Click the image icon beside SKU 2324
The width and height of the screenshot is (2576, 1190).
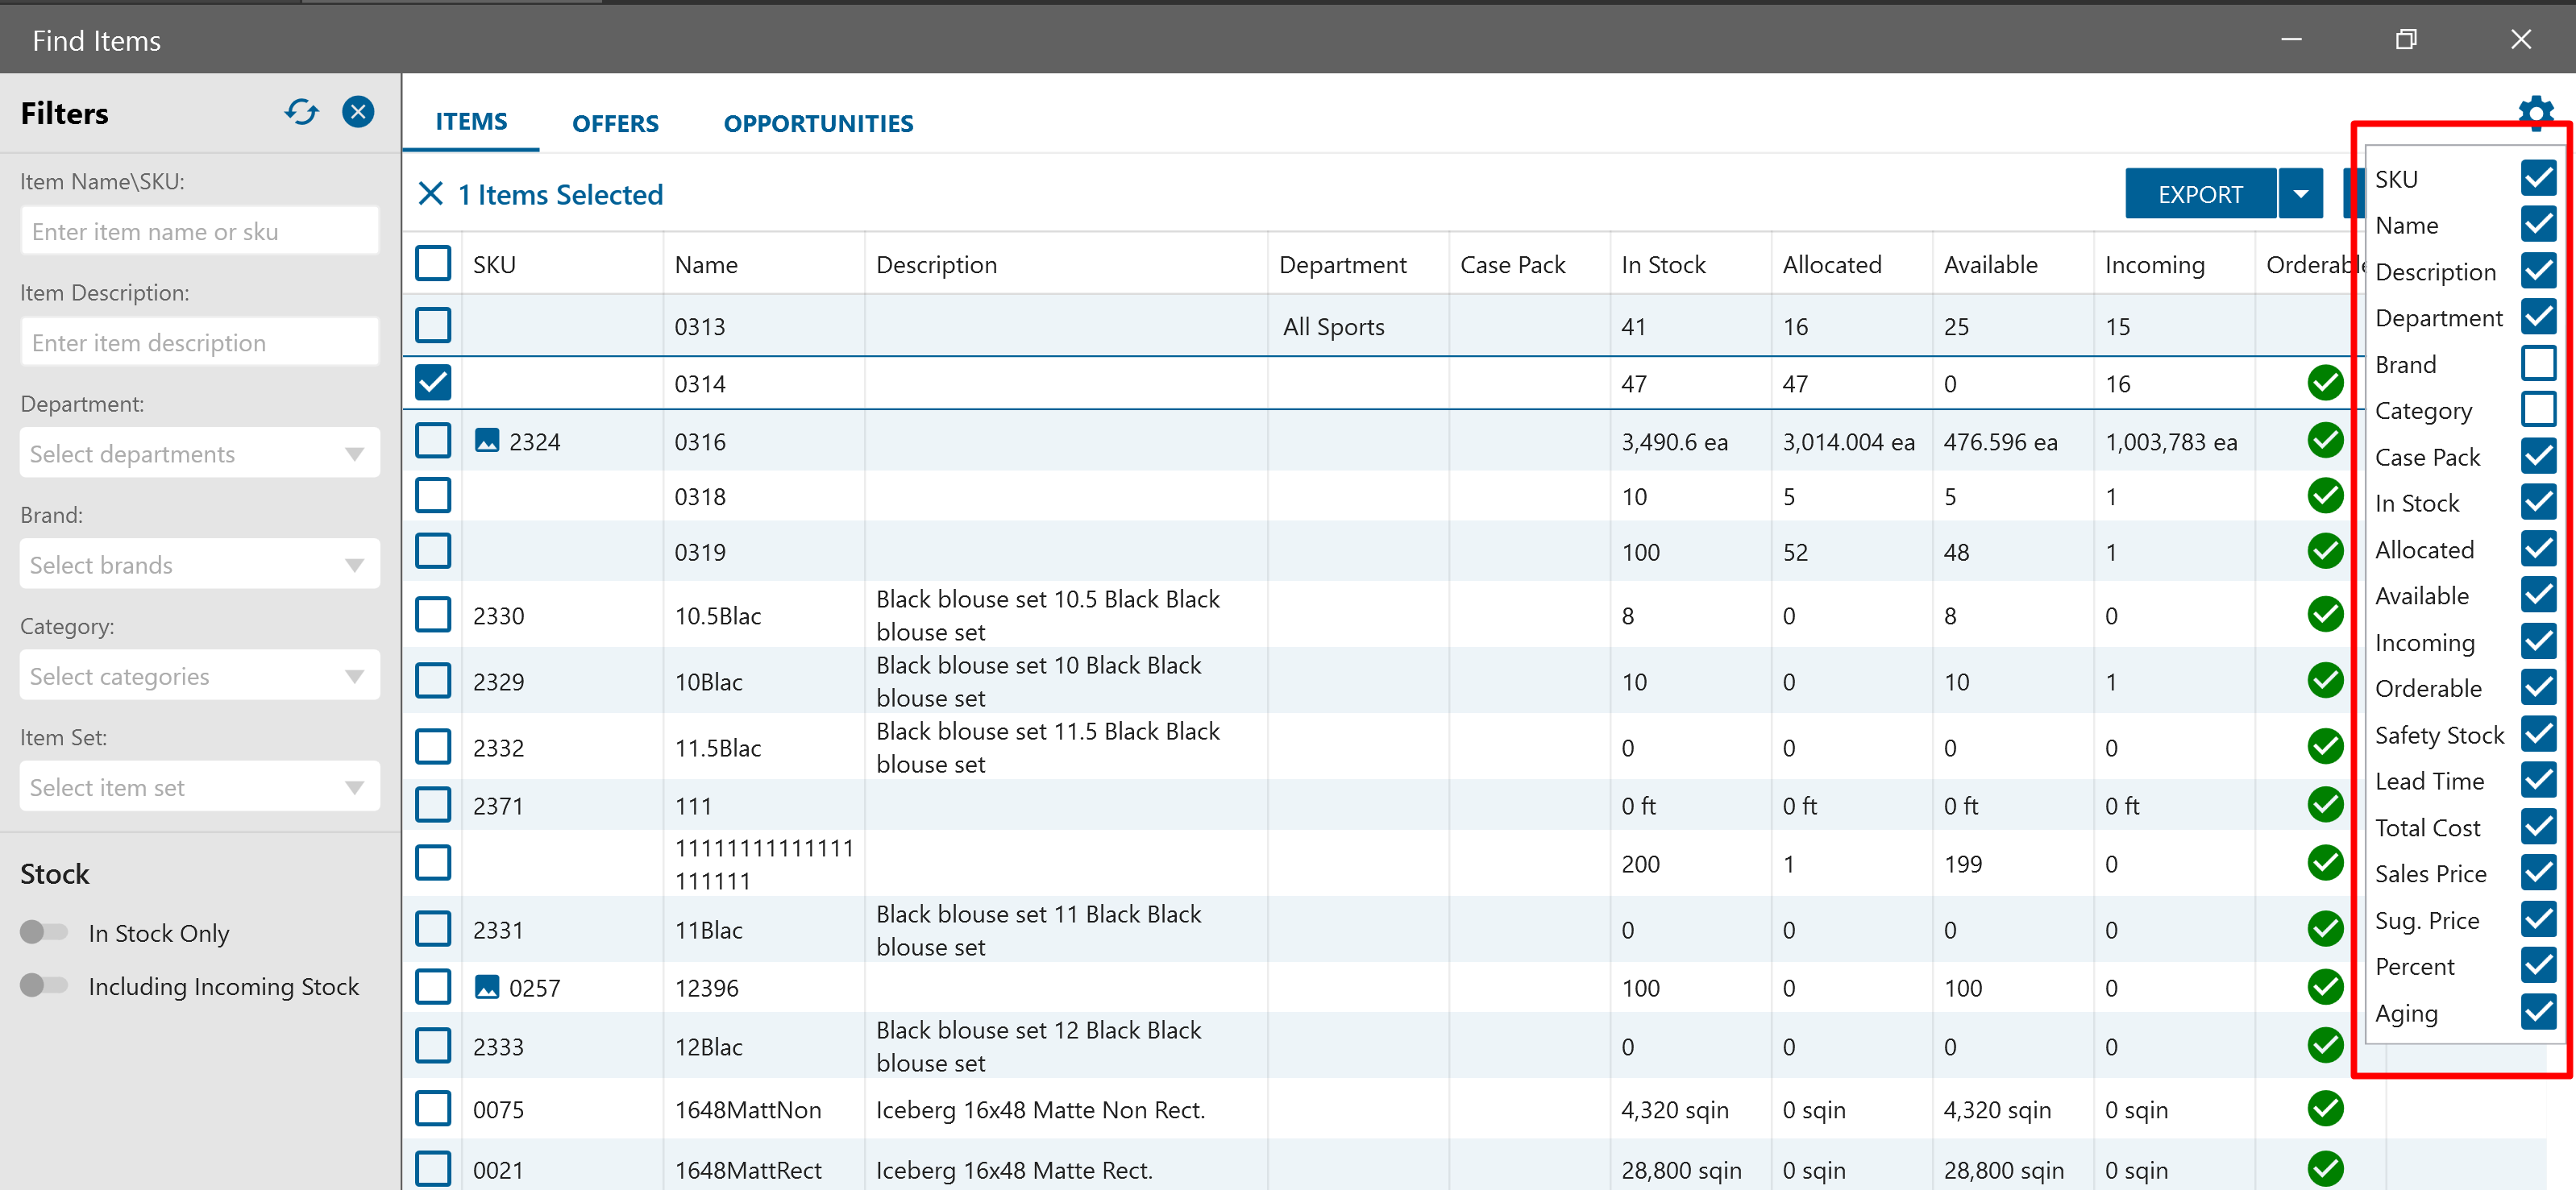coord(487,441)
